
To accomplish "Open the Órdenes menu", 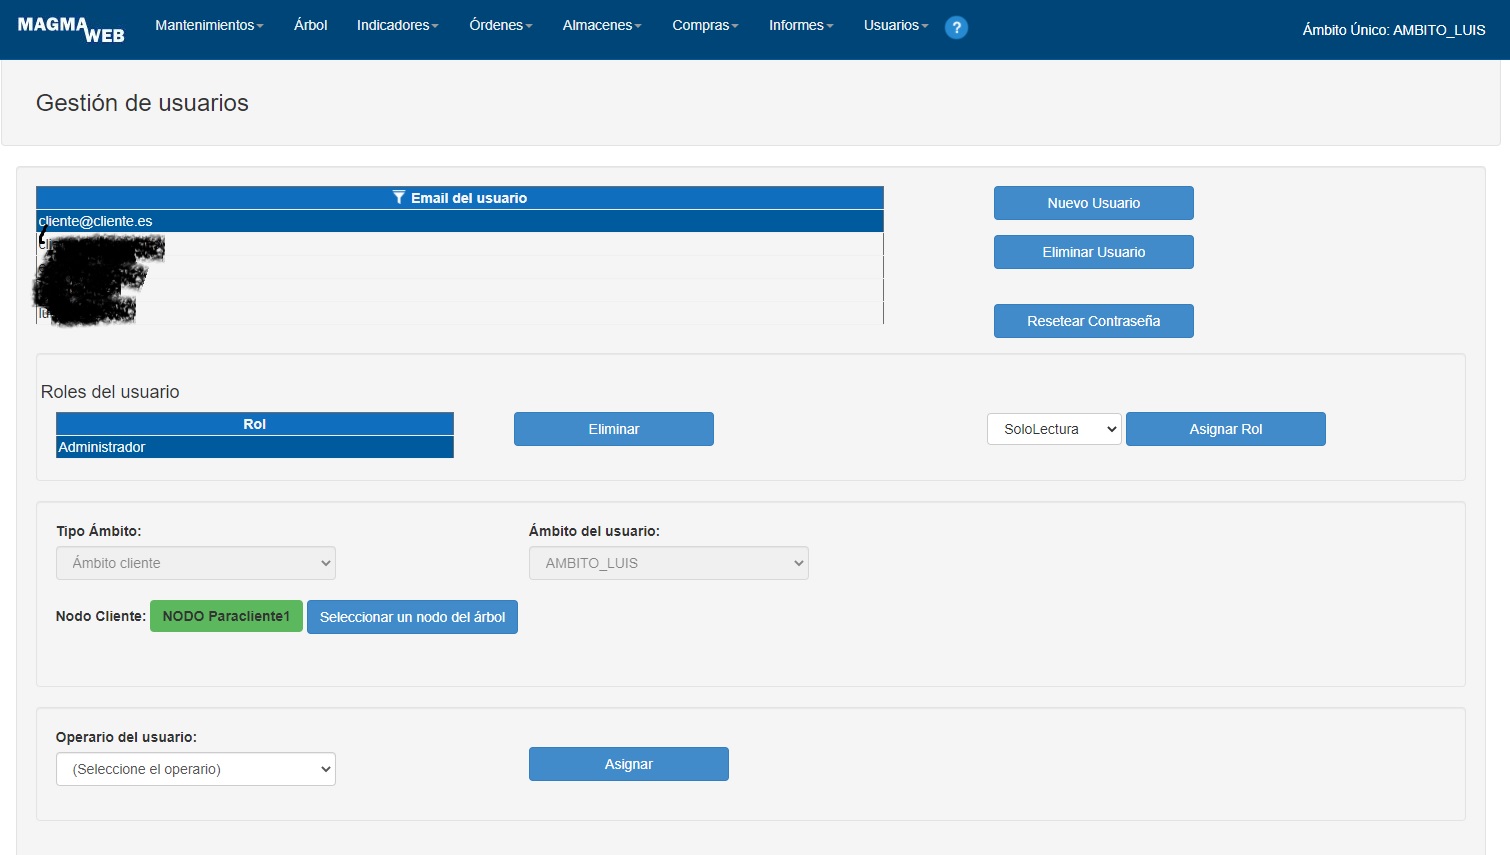I will pyautogui.click(x=500, y=26).
